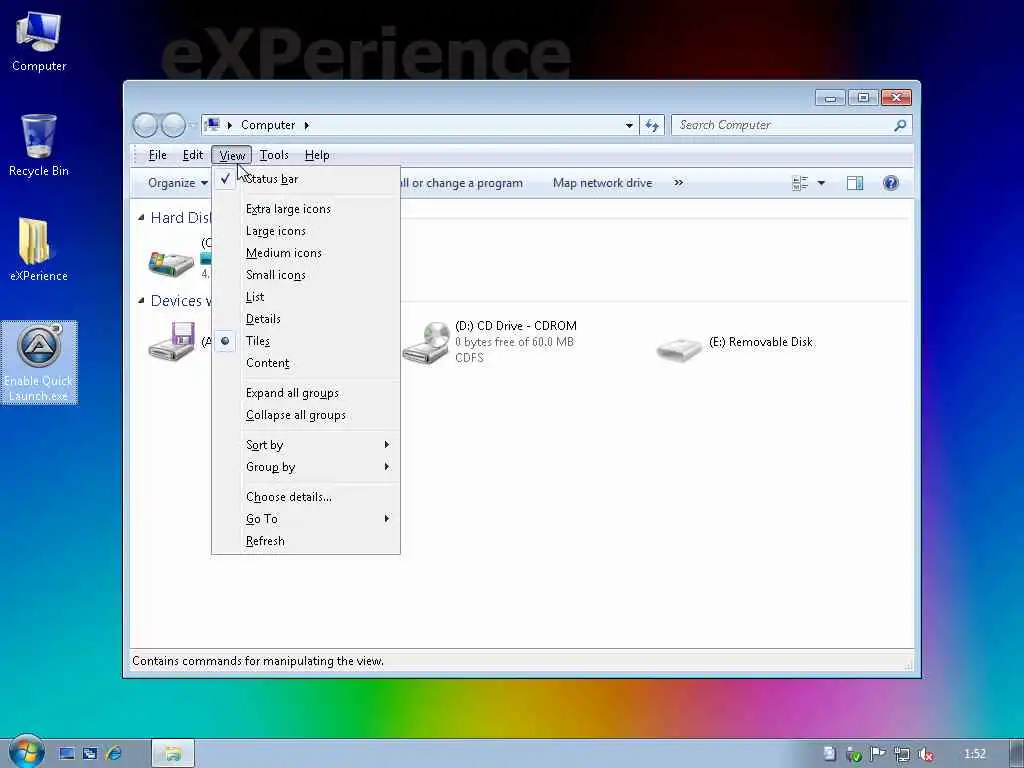Click the muted volume tray icon
1024x768 pixels.
(x=925, y=754)
